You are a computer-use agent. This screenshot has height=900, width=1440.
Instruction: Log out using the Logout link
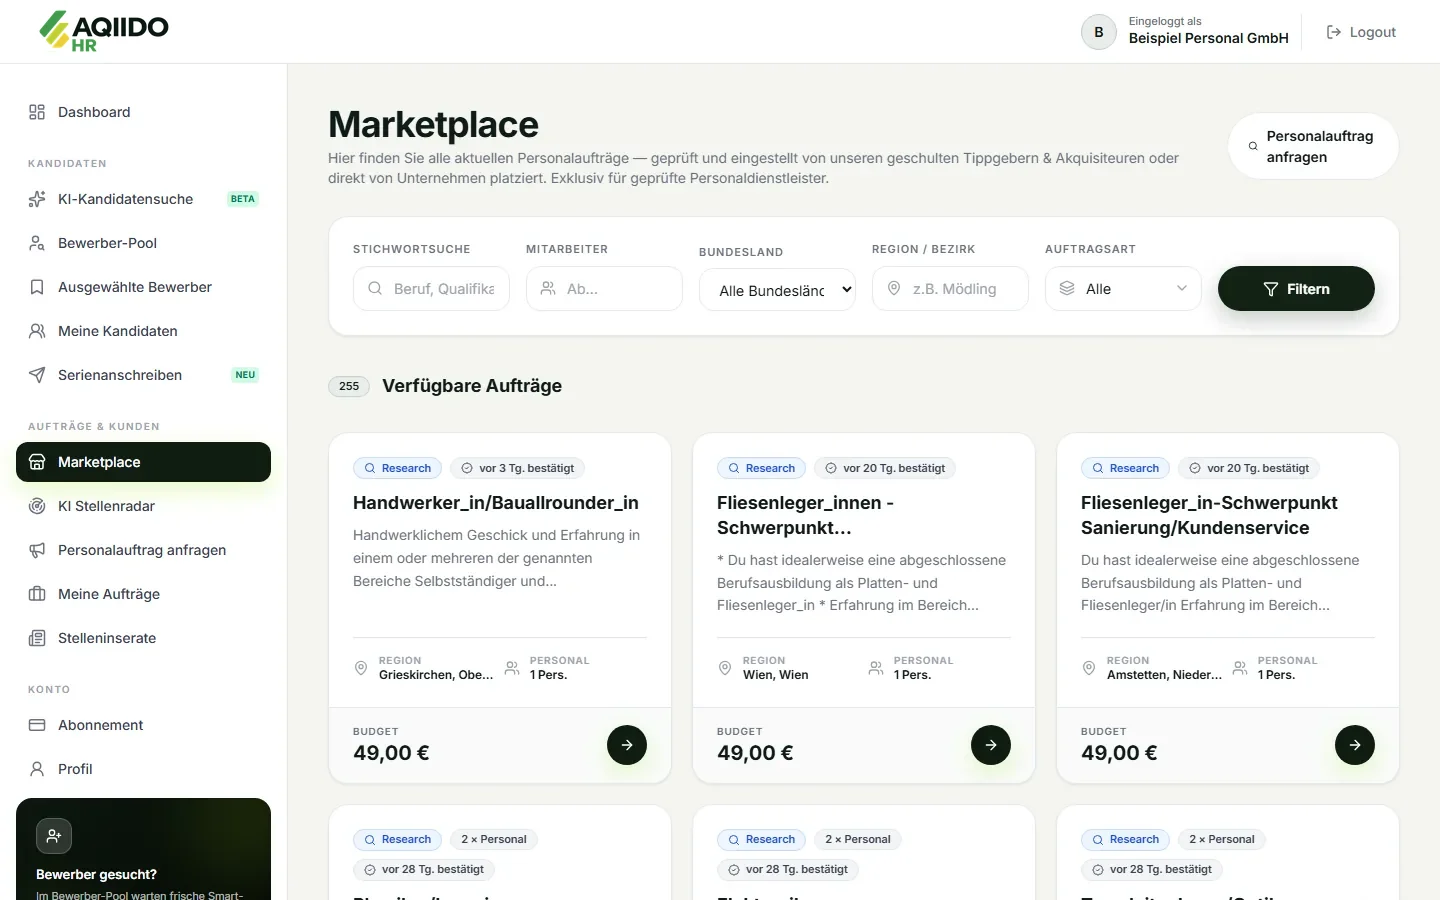coord(1361,32)
